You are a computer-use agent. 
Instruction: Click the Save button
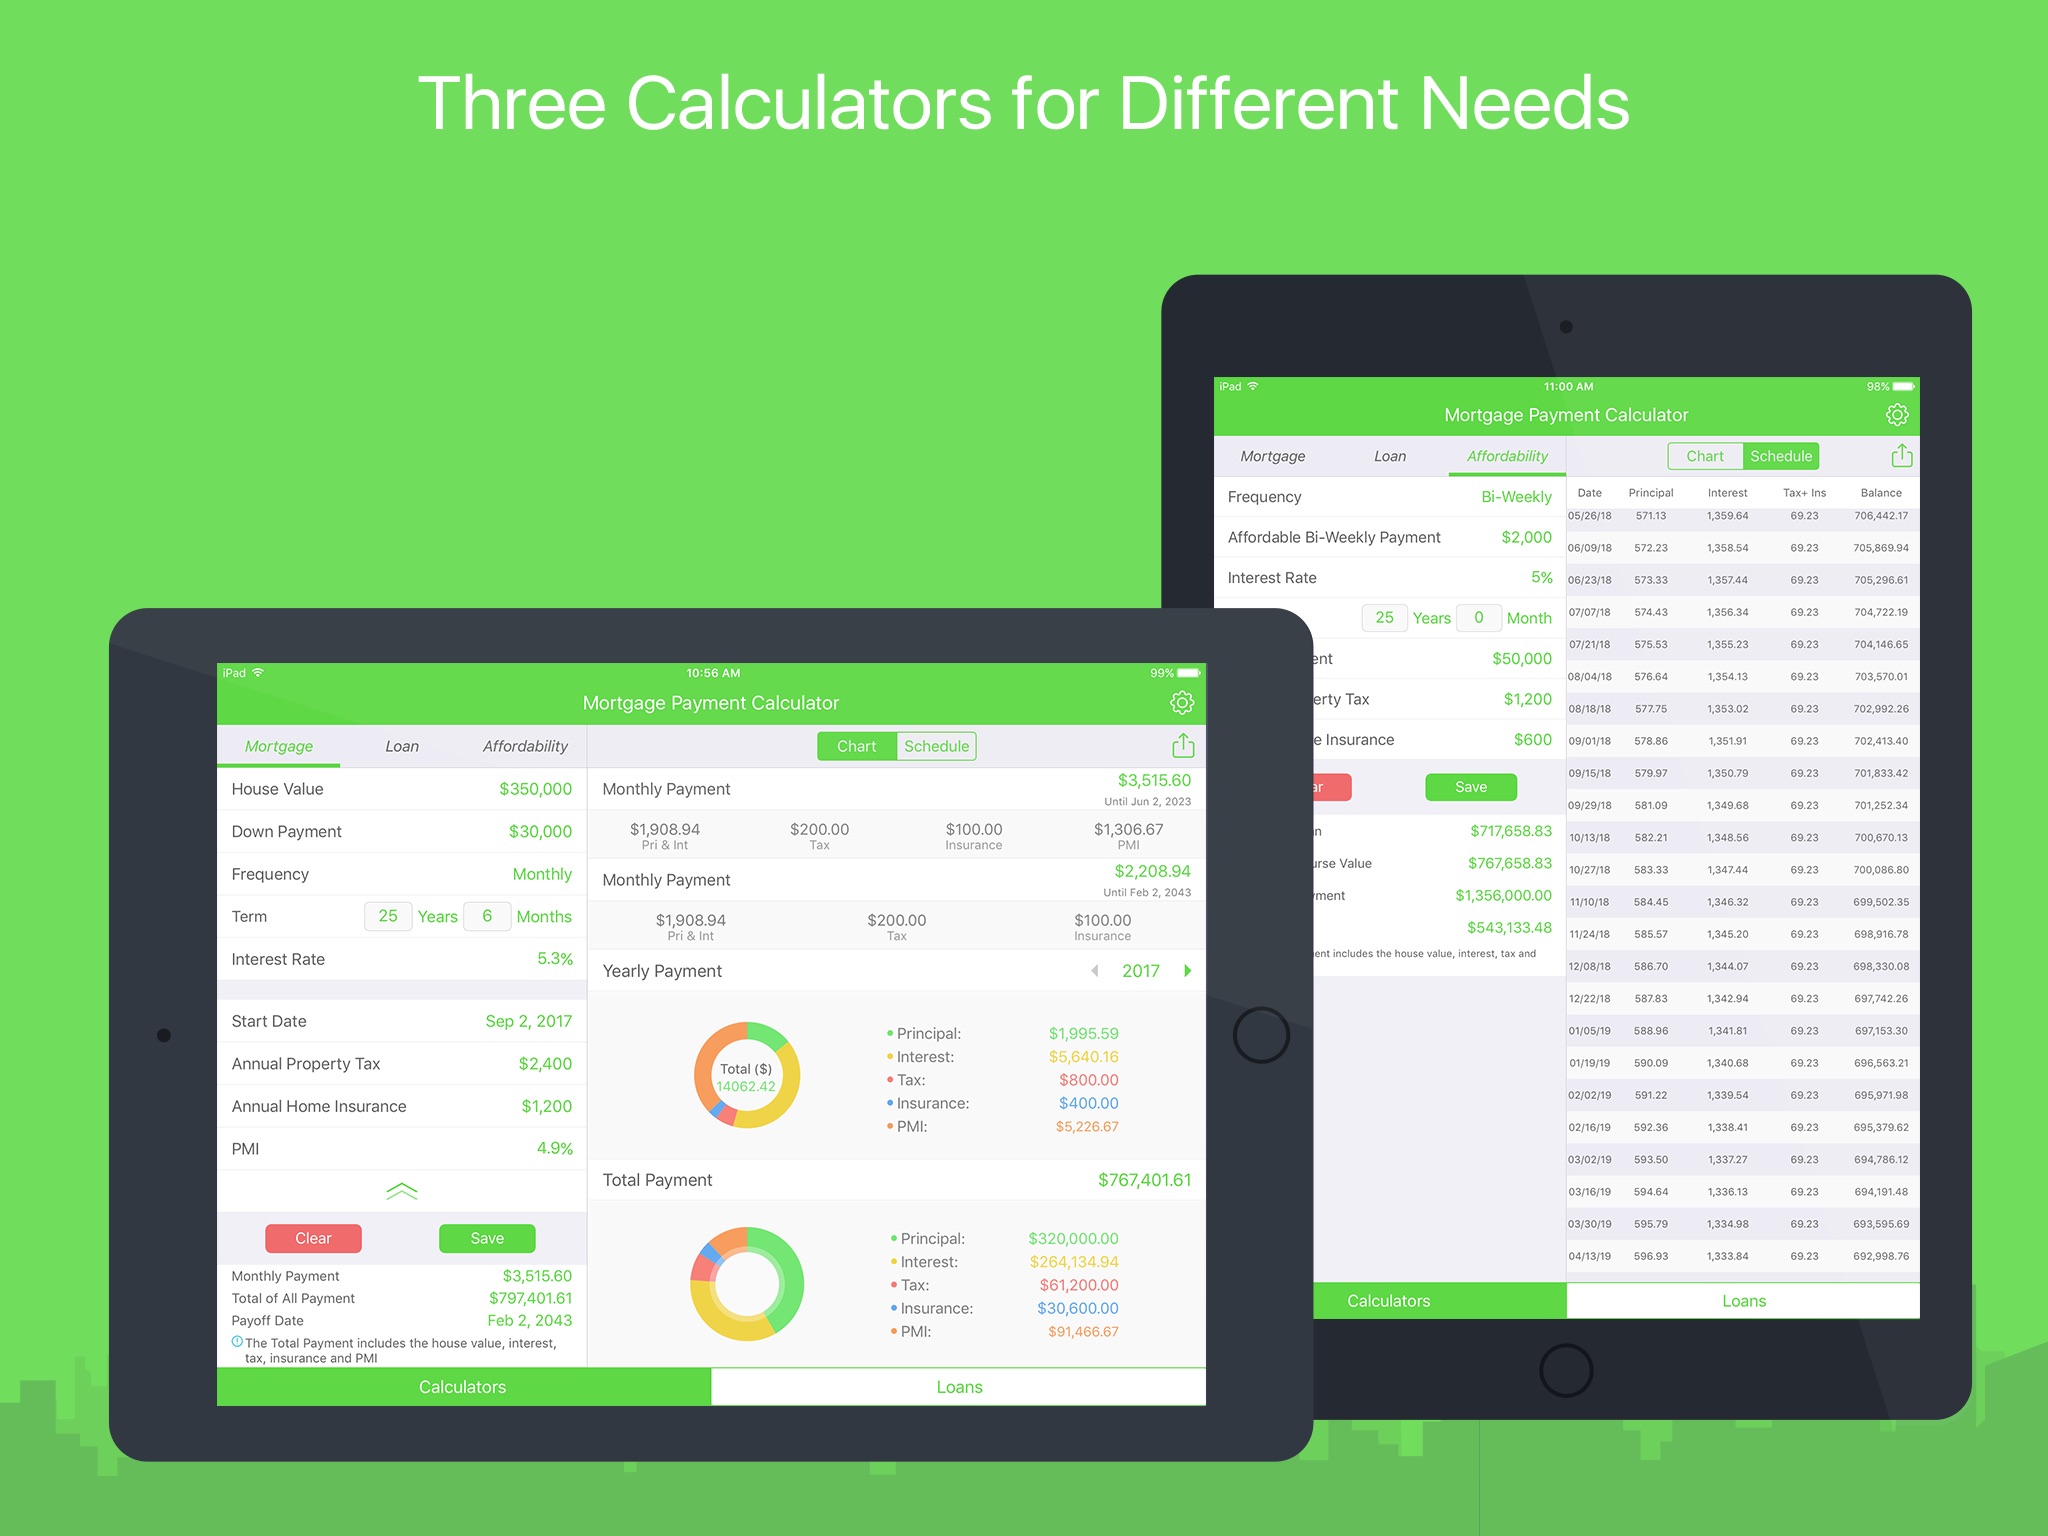487,1239
